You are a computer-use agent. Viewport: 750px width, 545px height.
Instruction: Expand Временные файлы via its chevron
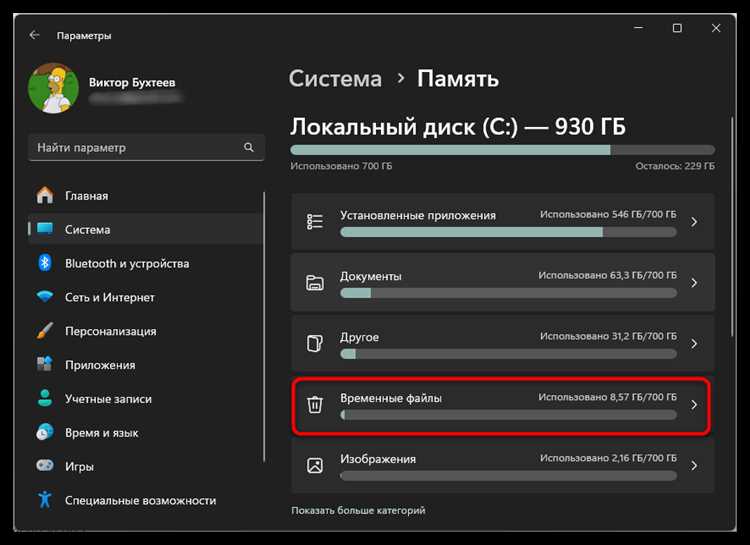(x=694, y=405)
